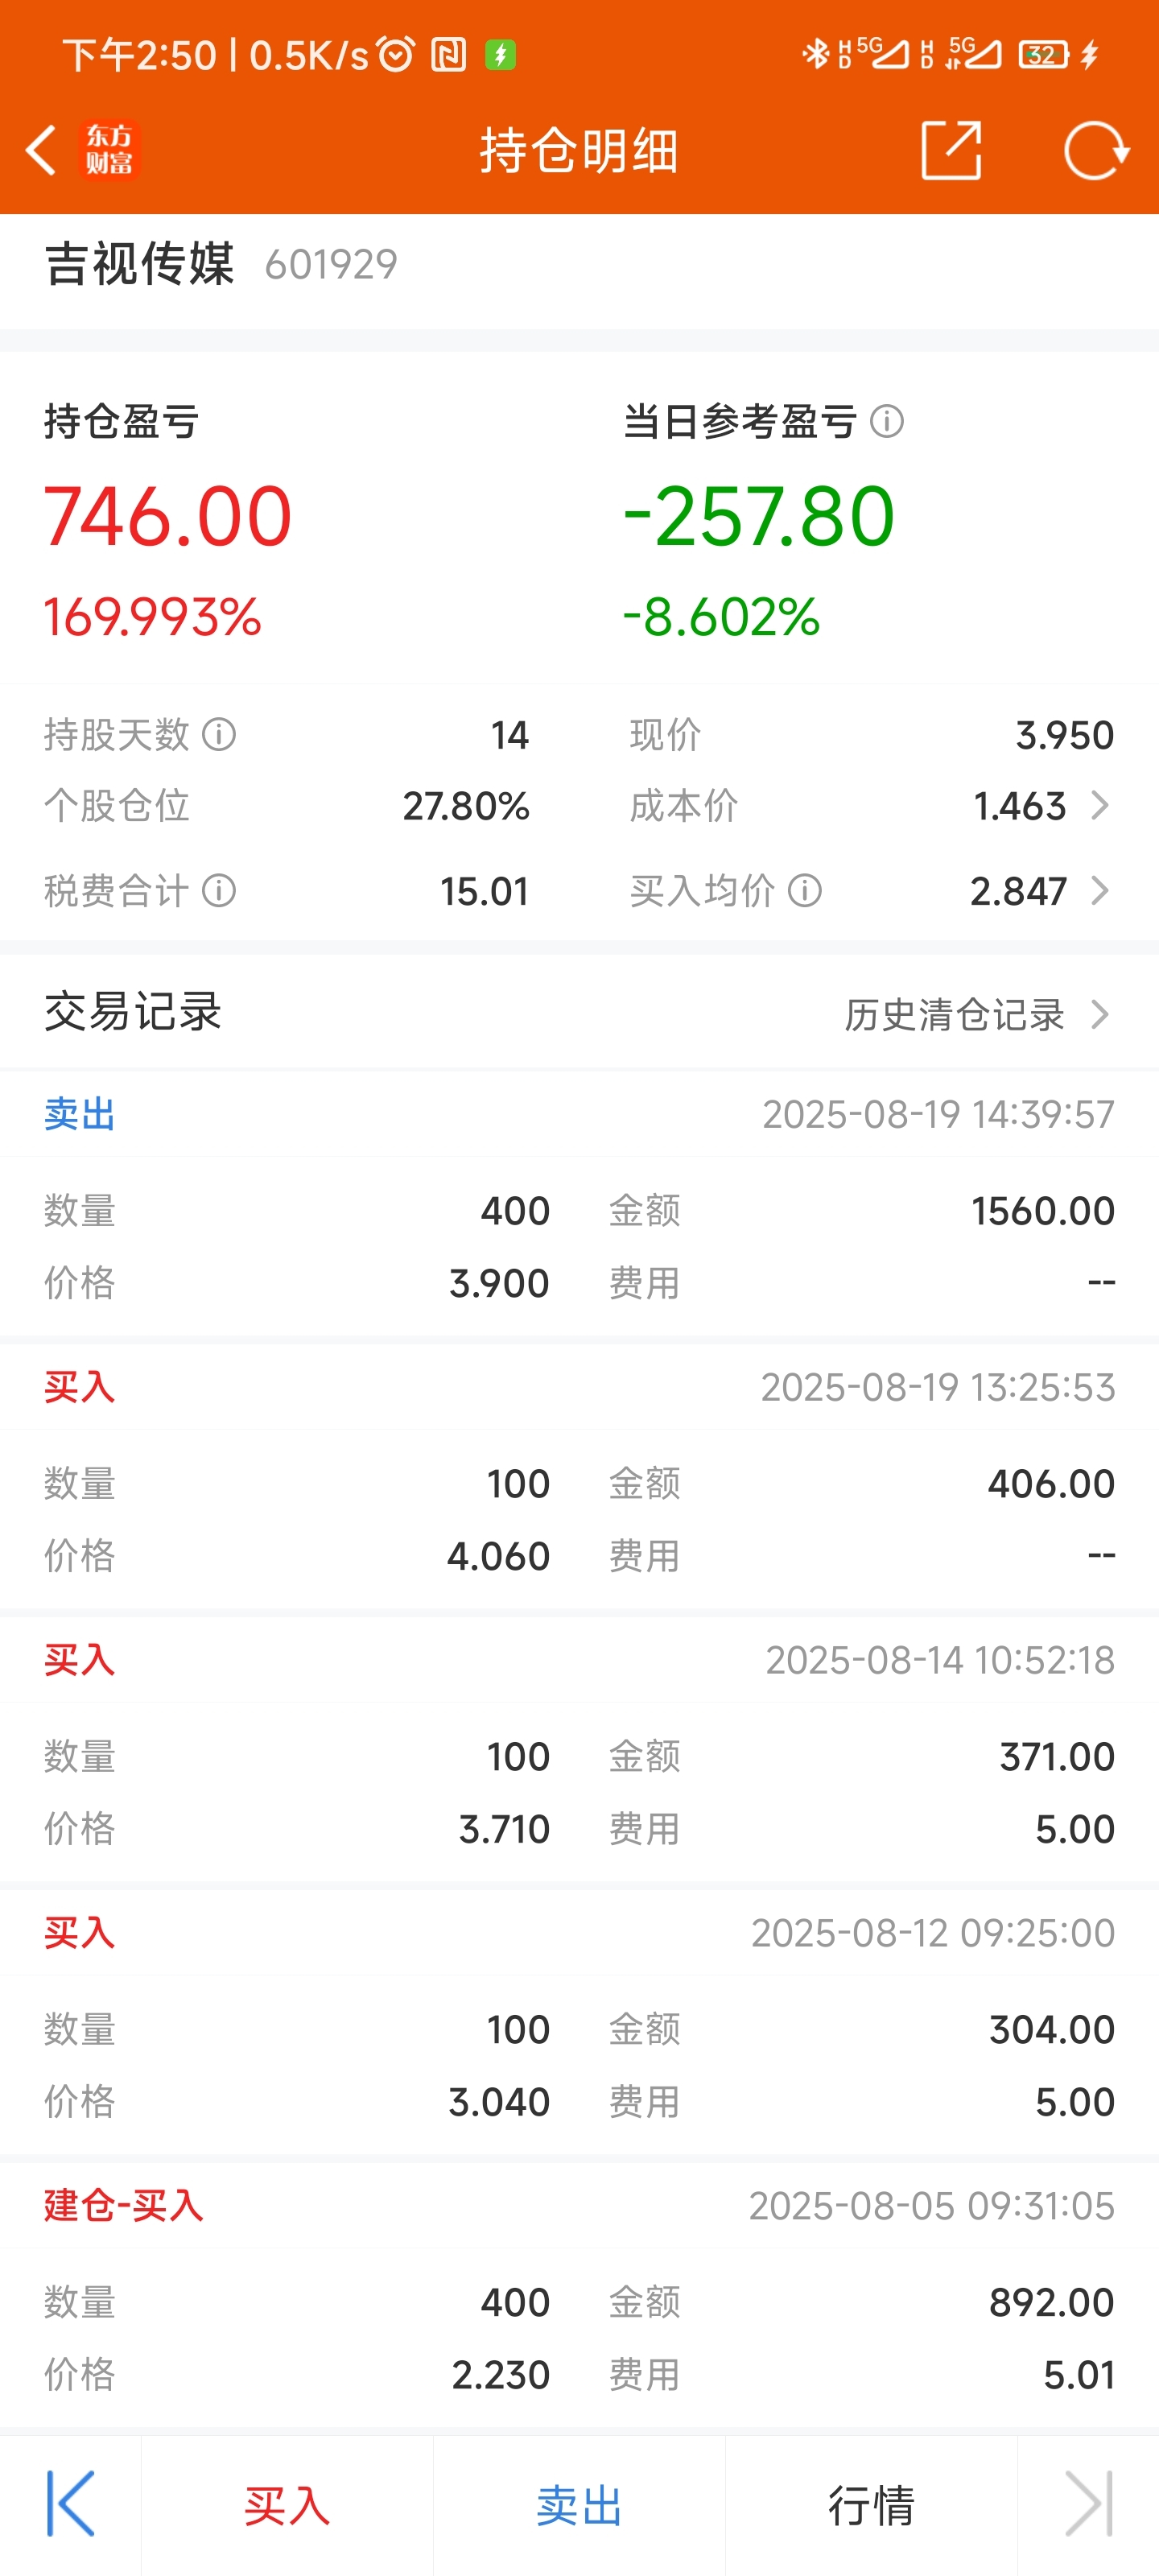
Task: Tap info icon beside 当日参考盈亏
Action: [x=887, y=421]
